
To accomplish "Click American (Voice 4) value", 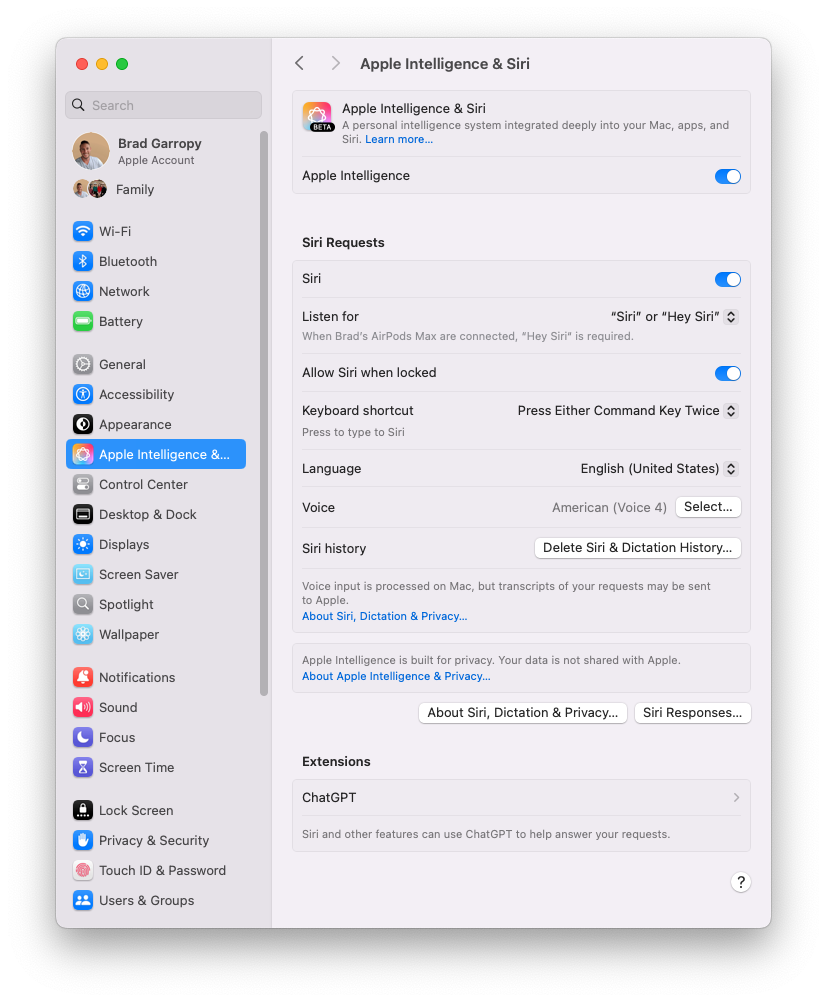I will [609, 507].
